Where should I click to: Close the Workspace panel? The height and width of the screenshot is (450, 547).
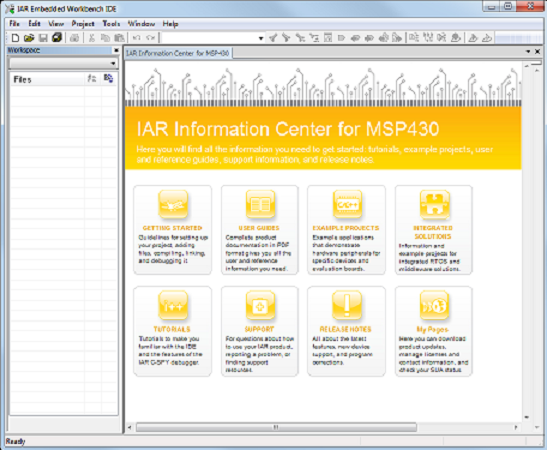pos(116,51)
